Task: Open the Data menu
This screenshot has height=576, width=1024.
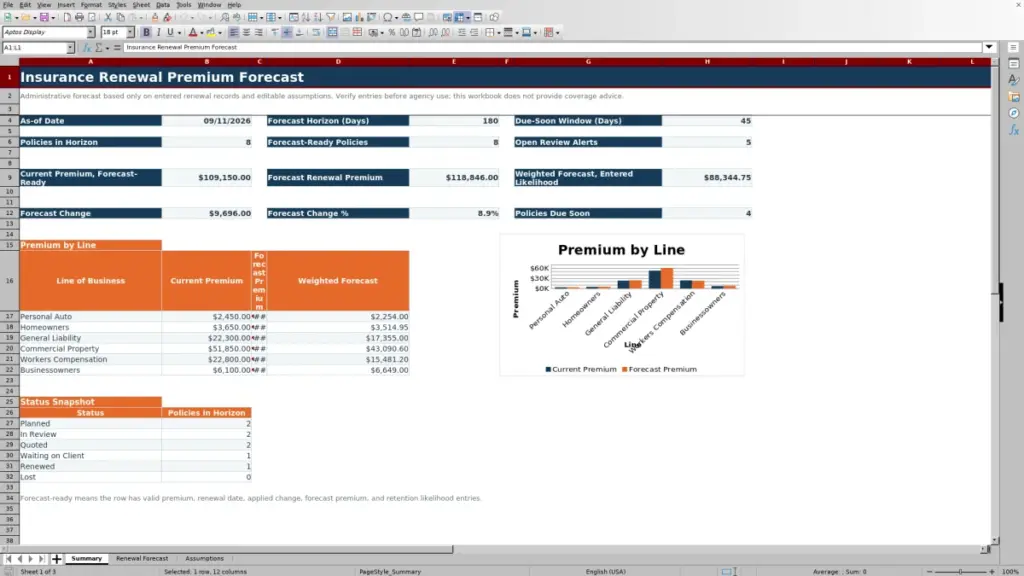Action: [163, 5]
